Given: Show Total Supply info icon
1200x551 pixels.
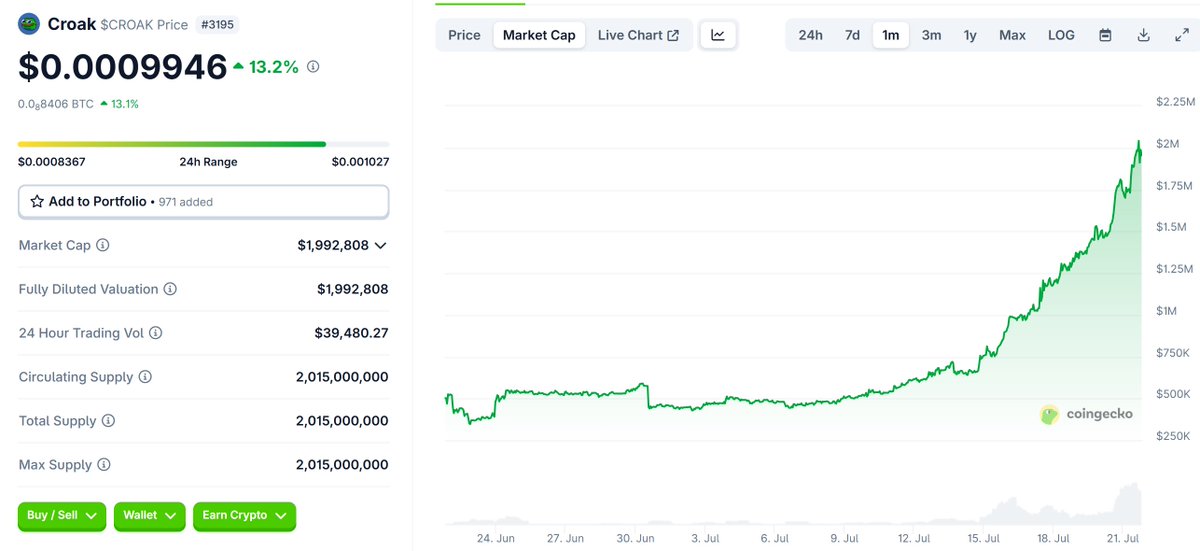Looking at the screenshot, I should click(x=108, y=421).
